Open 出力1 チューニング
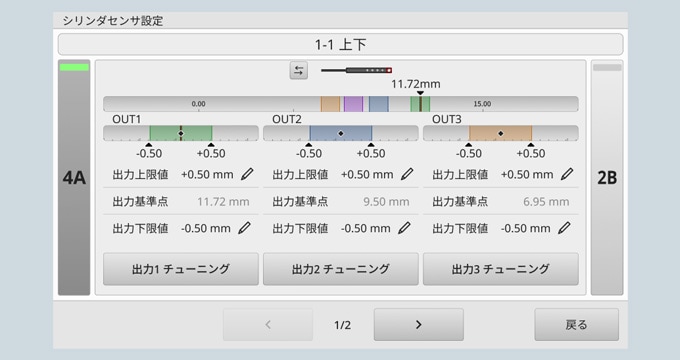This screenshot has width=680, height=360. click(181, 269)
